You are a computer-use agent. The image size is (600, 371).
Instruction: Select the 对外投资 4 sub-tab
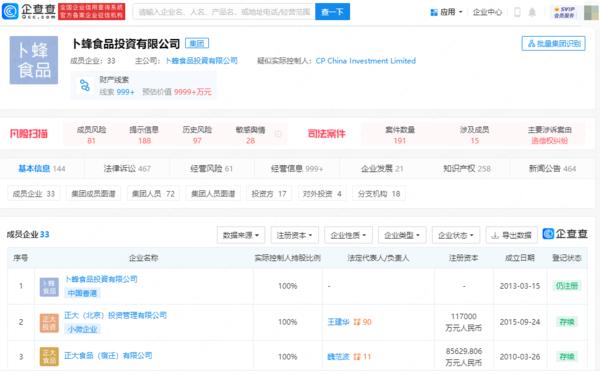pyautogui.click(x=322, y=194)
